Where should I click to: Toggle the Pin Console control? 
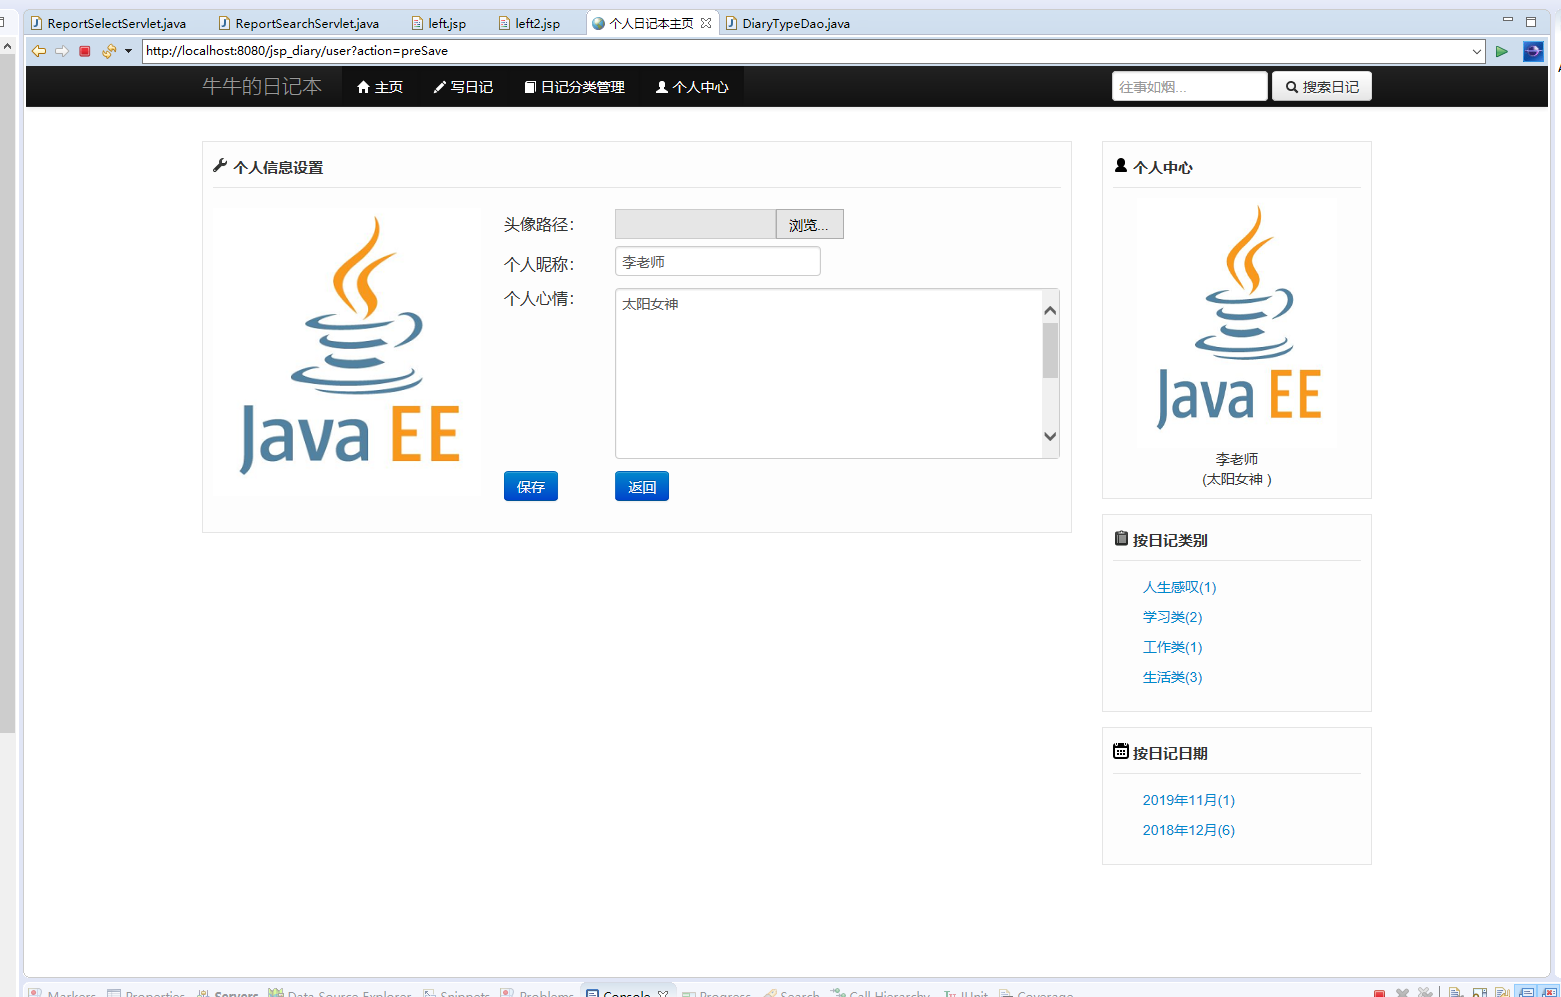coord(1502,991)
